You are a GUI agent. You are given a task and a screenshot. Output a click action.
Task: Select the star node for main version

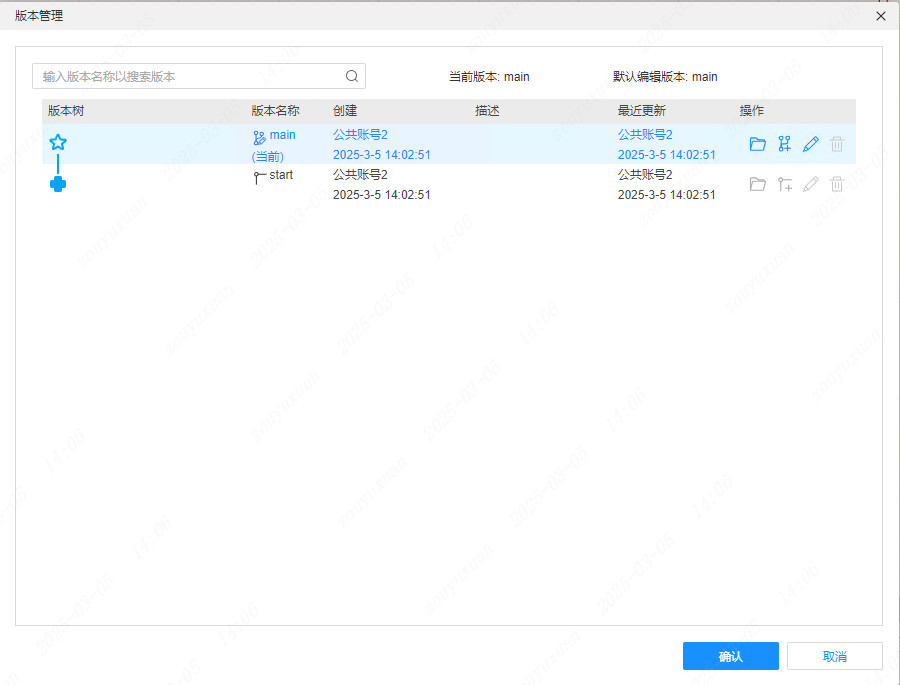[x=58, y=142]
